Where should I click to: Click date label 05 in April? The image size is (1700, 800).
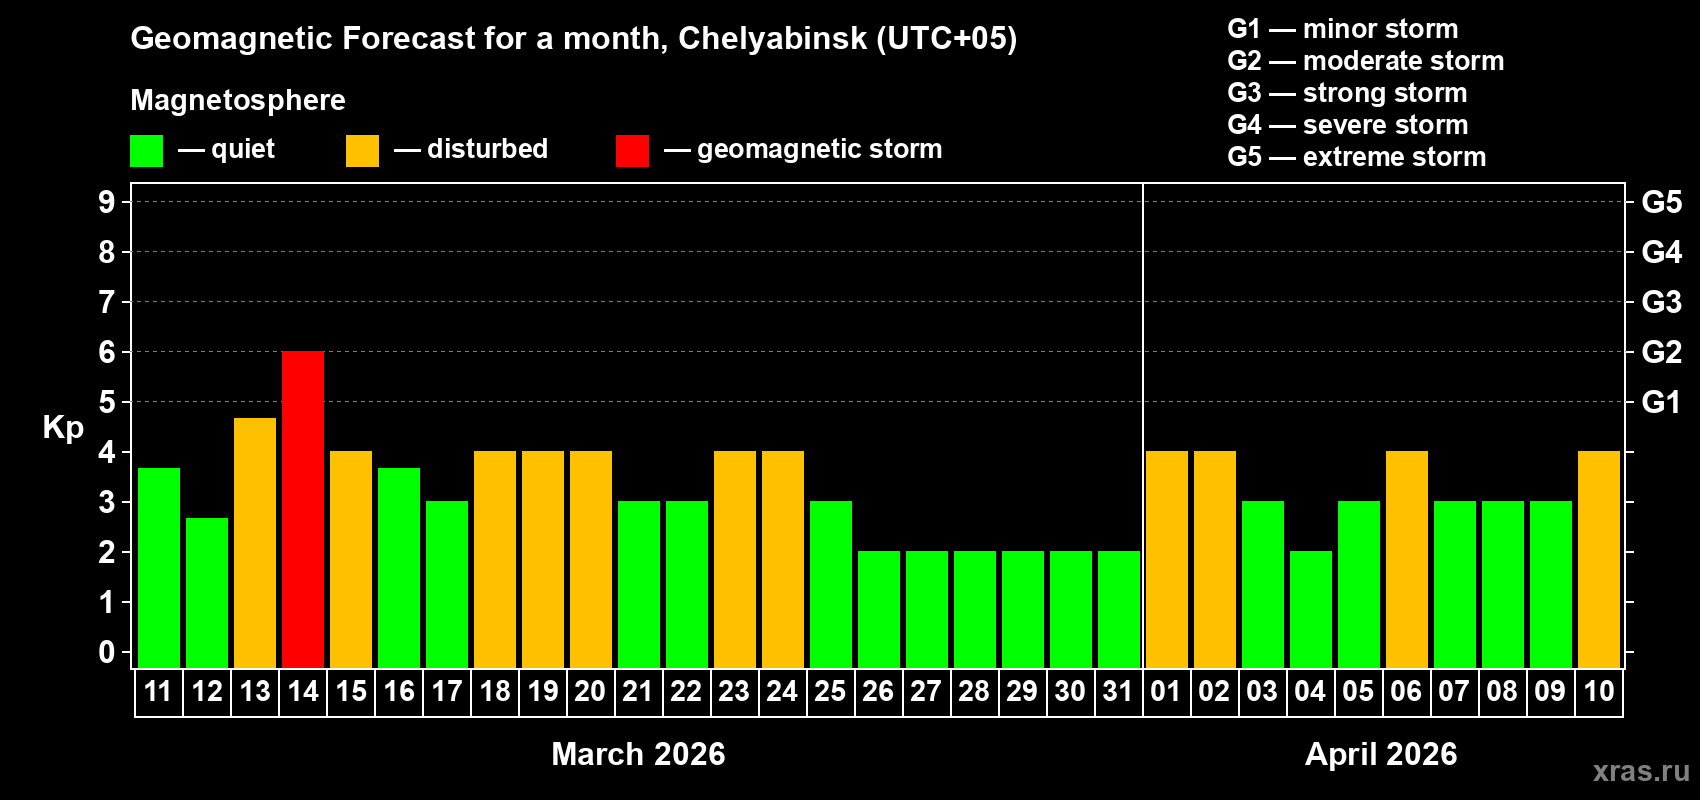(1358, 692)
